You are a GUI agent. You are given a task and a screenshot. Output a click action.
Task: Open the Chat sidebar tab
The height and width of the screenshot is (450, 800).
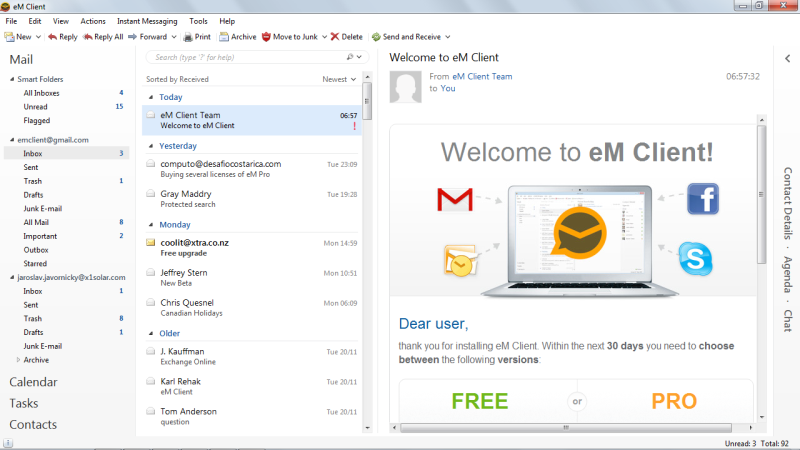(788, 320)
